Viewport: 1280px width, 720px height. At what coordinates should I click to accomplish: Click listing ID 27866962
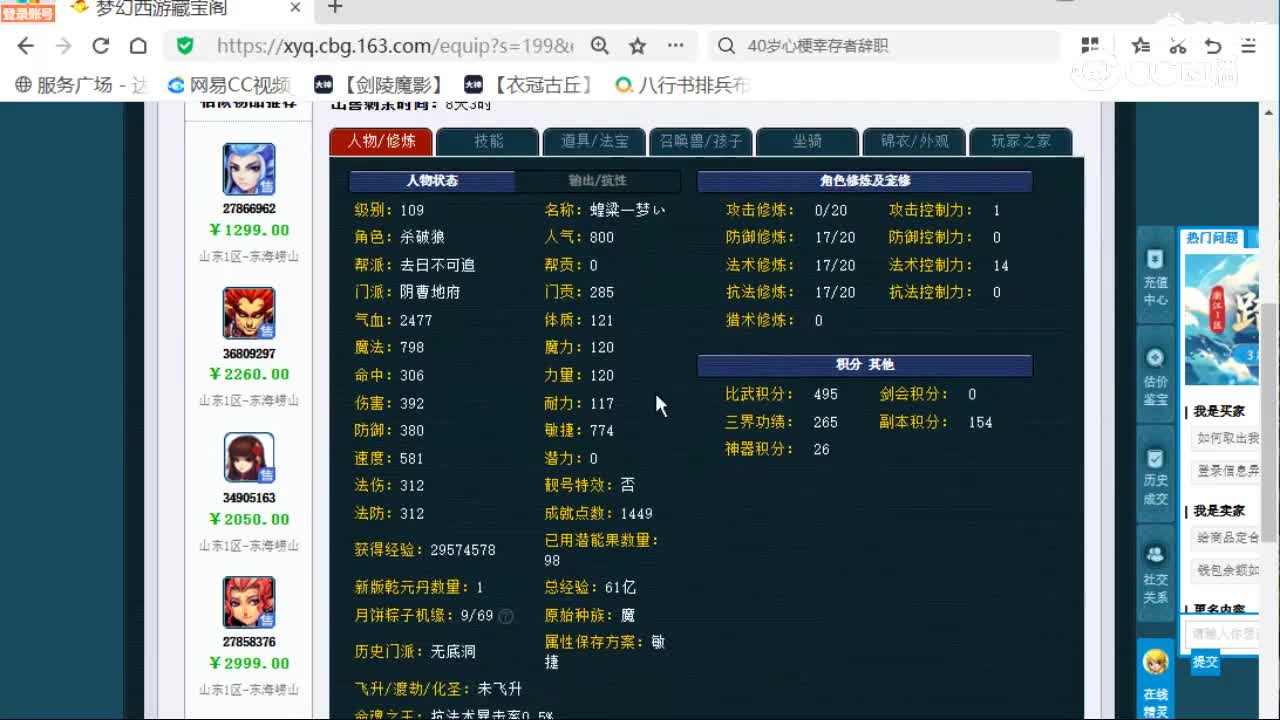pyautogui.click(x=249, y=209)
